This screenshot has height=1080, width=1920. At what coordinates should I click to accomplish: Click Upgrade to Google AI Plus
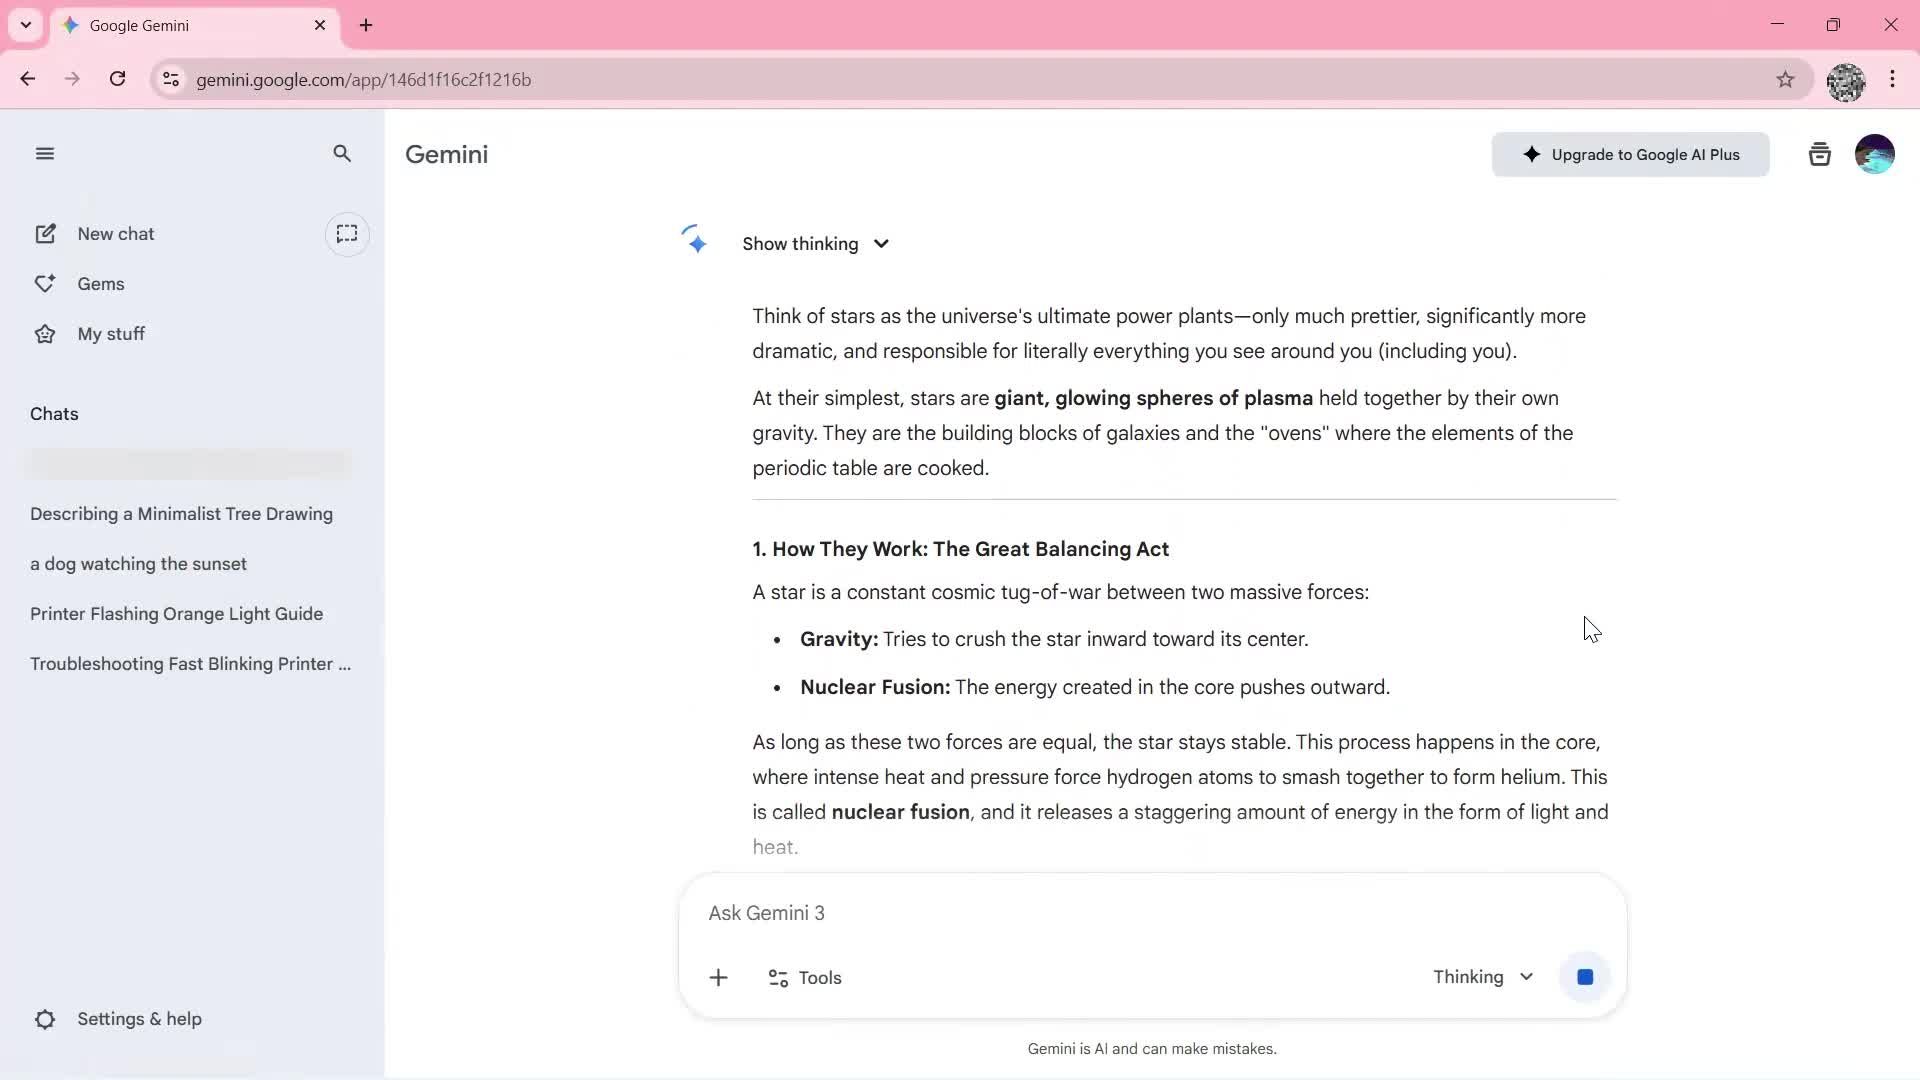pyautogui.click(x=1630, y=154)
